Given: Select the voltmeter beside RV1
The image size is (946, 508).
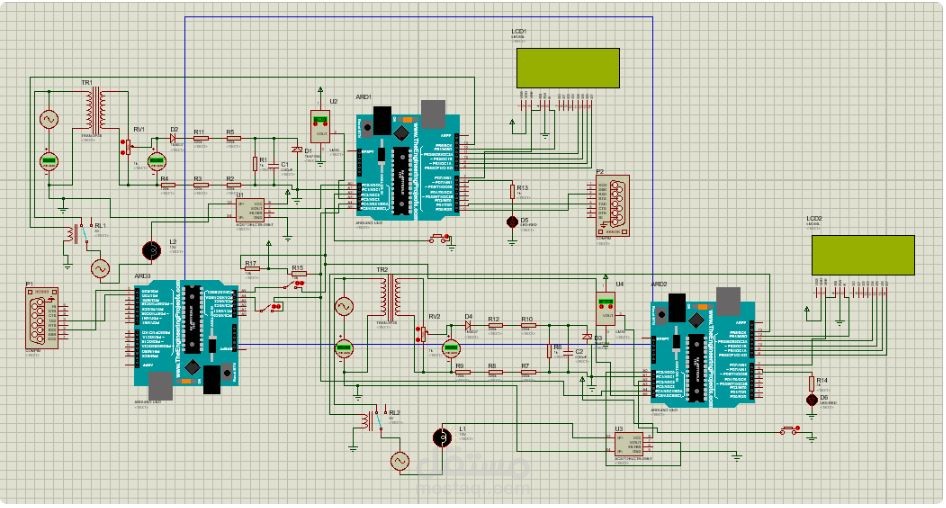Looking at the screenshot, I should pyautogui.click(x=156, y=161).
